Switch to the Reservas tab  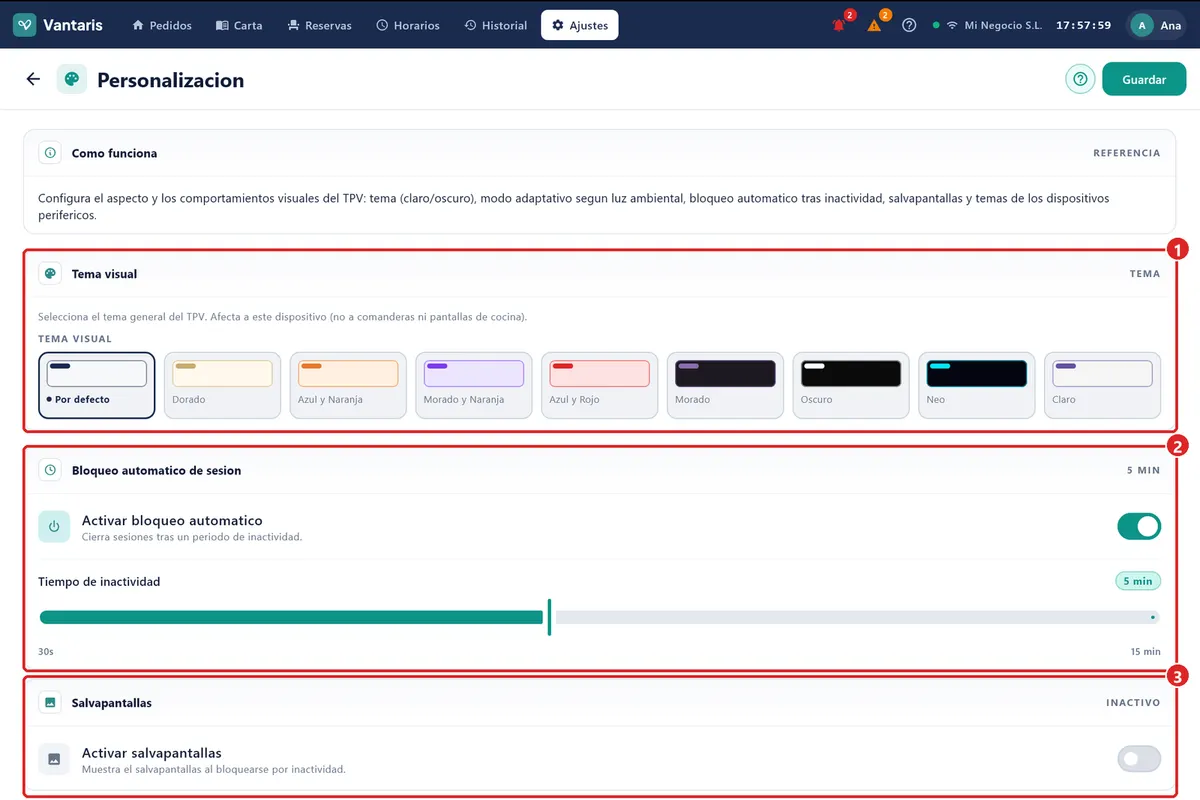[319, 25]
